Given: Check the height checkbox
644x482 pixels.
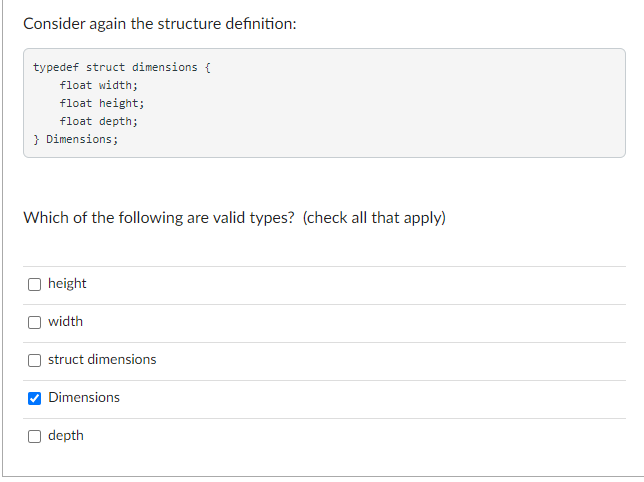Looking at the screenshot, I should click(x=34, y=284).
